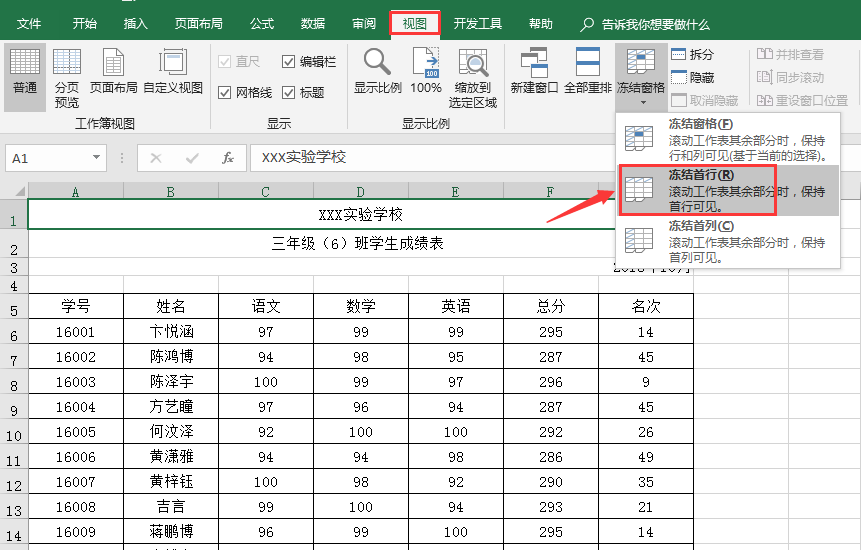Click the formula bar cancel X icon
Screen dimensions: 861x550
[x=156, y=158]
